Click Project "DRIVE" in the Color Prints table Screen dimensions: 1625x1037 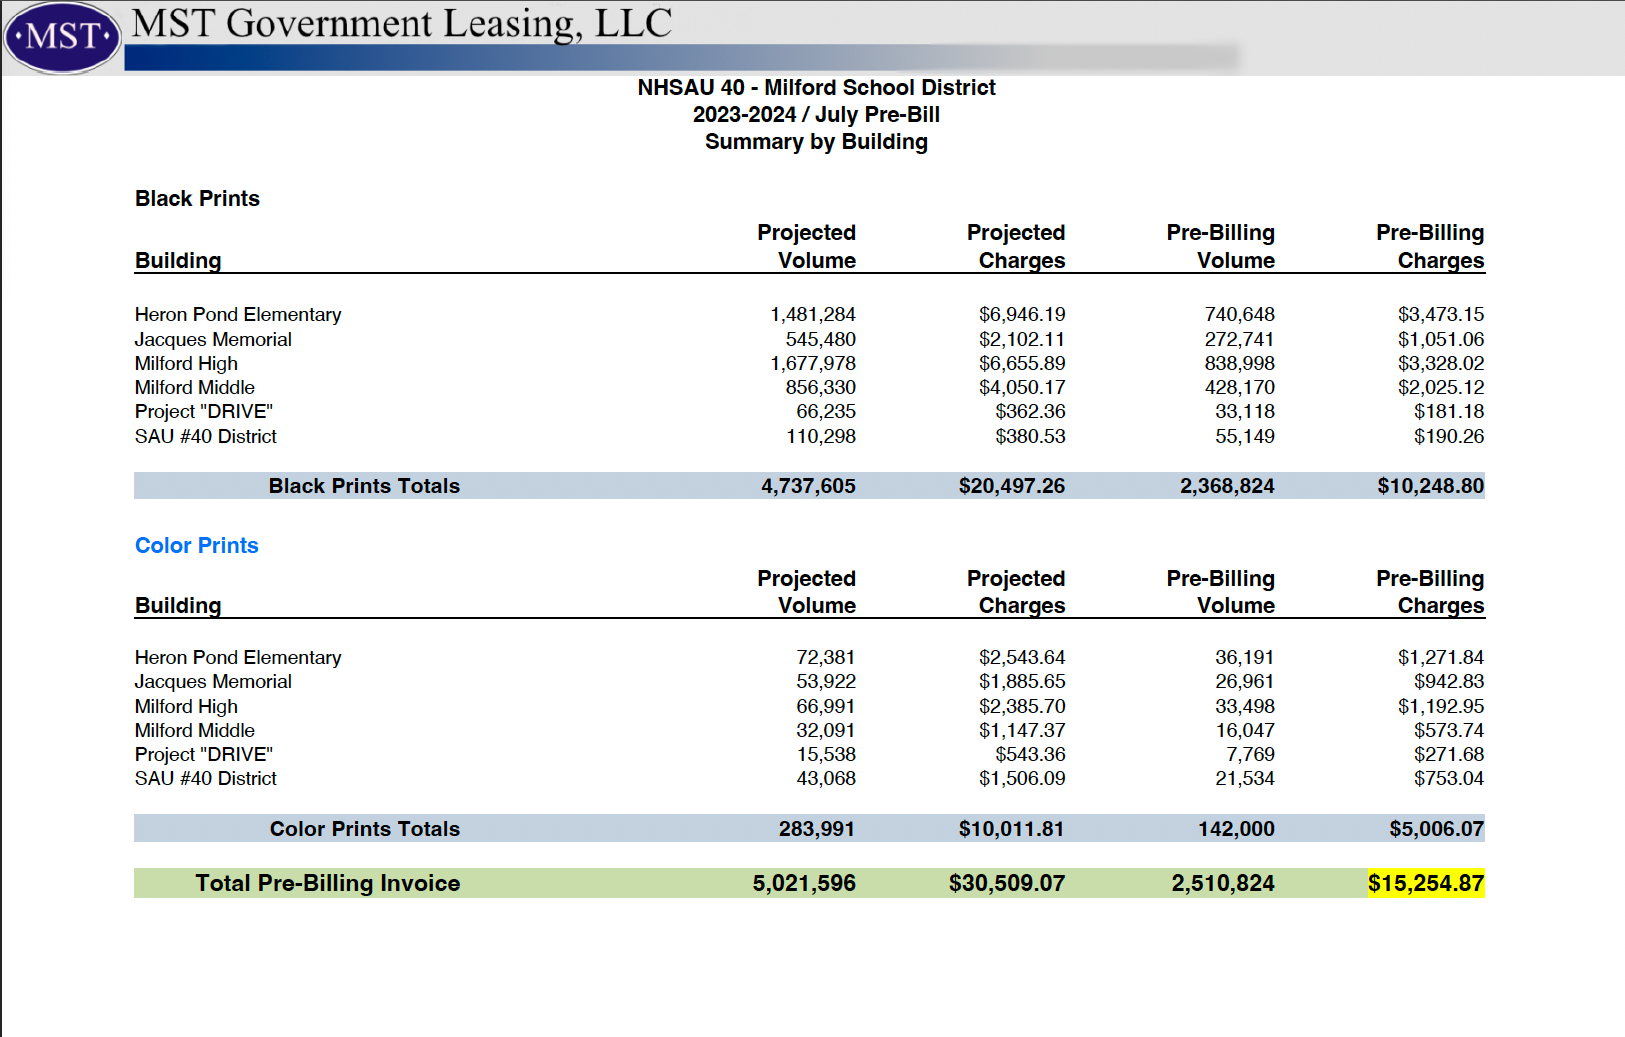204,755
